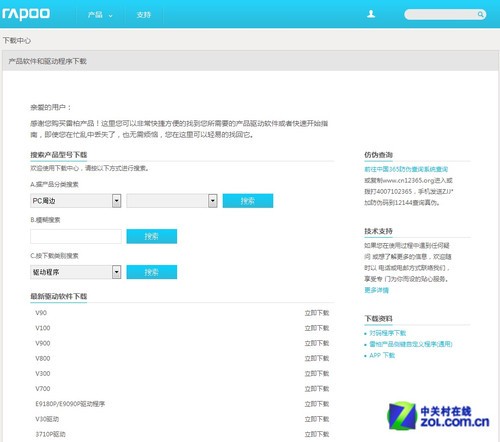The image size is (500, 442).
Task: Select the V800 driver entry
Action: (x=43, y=358)
